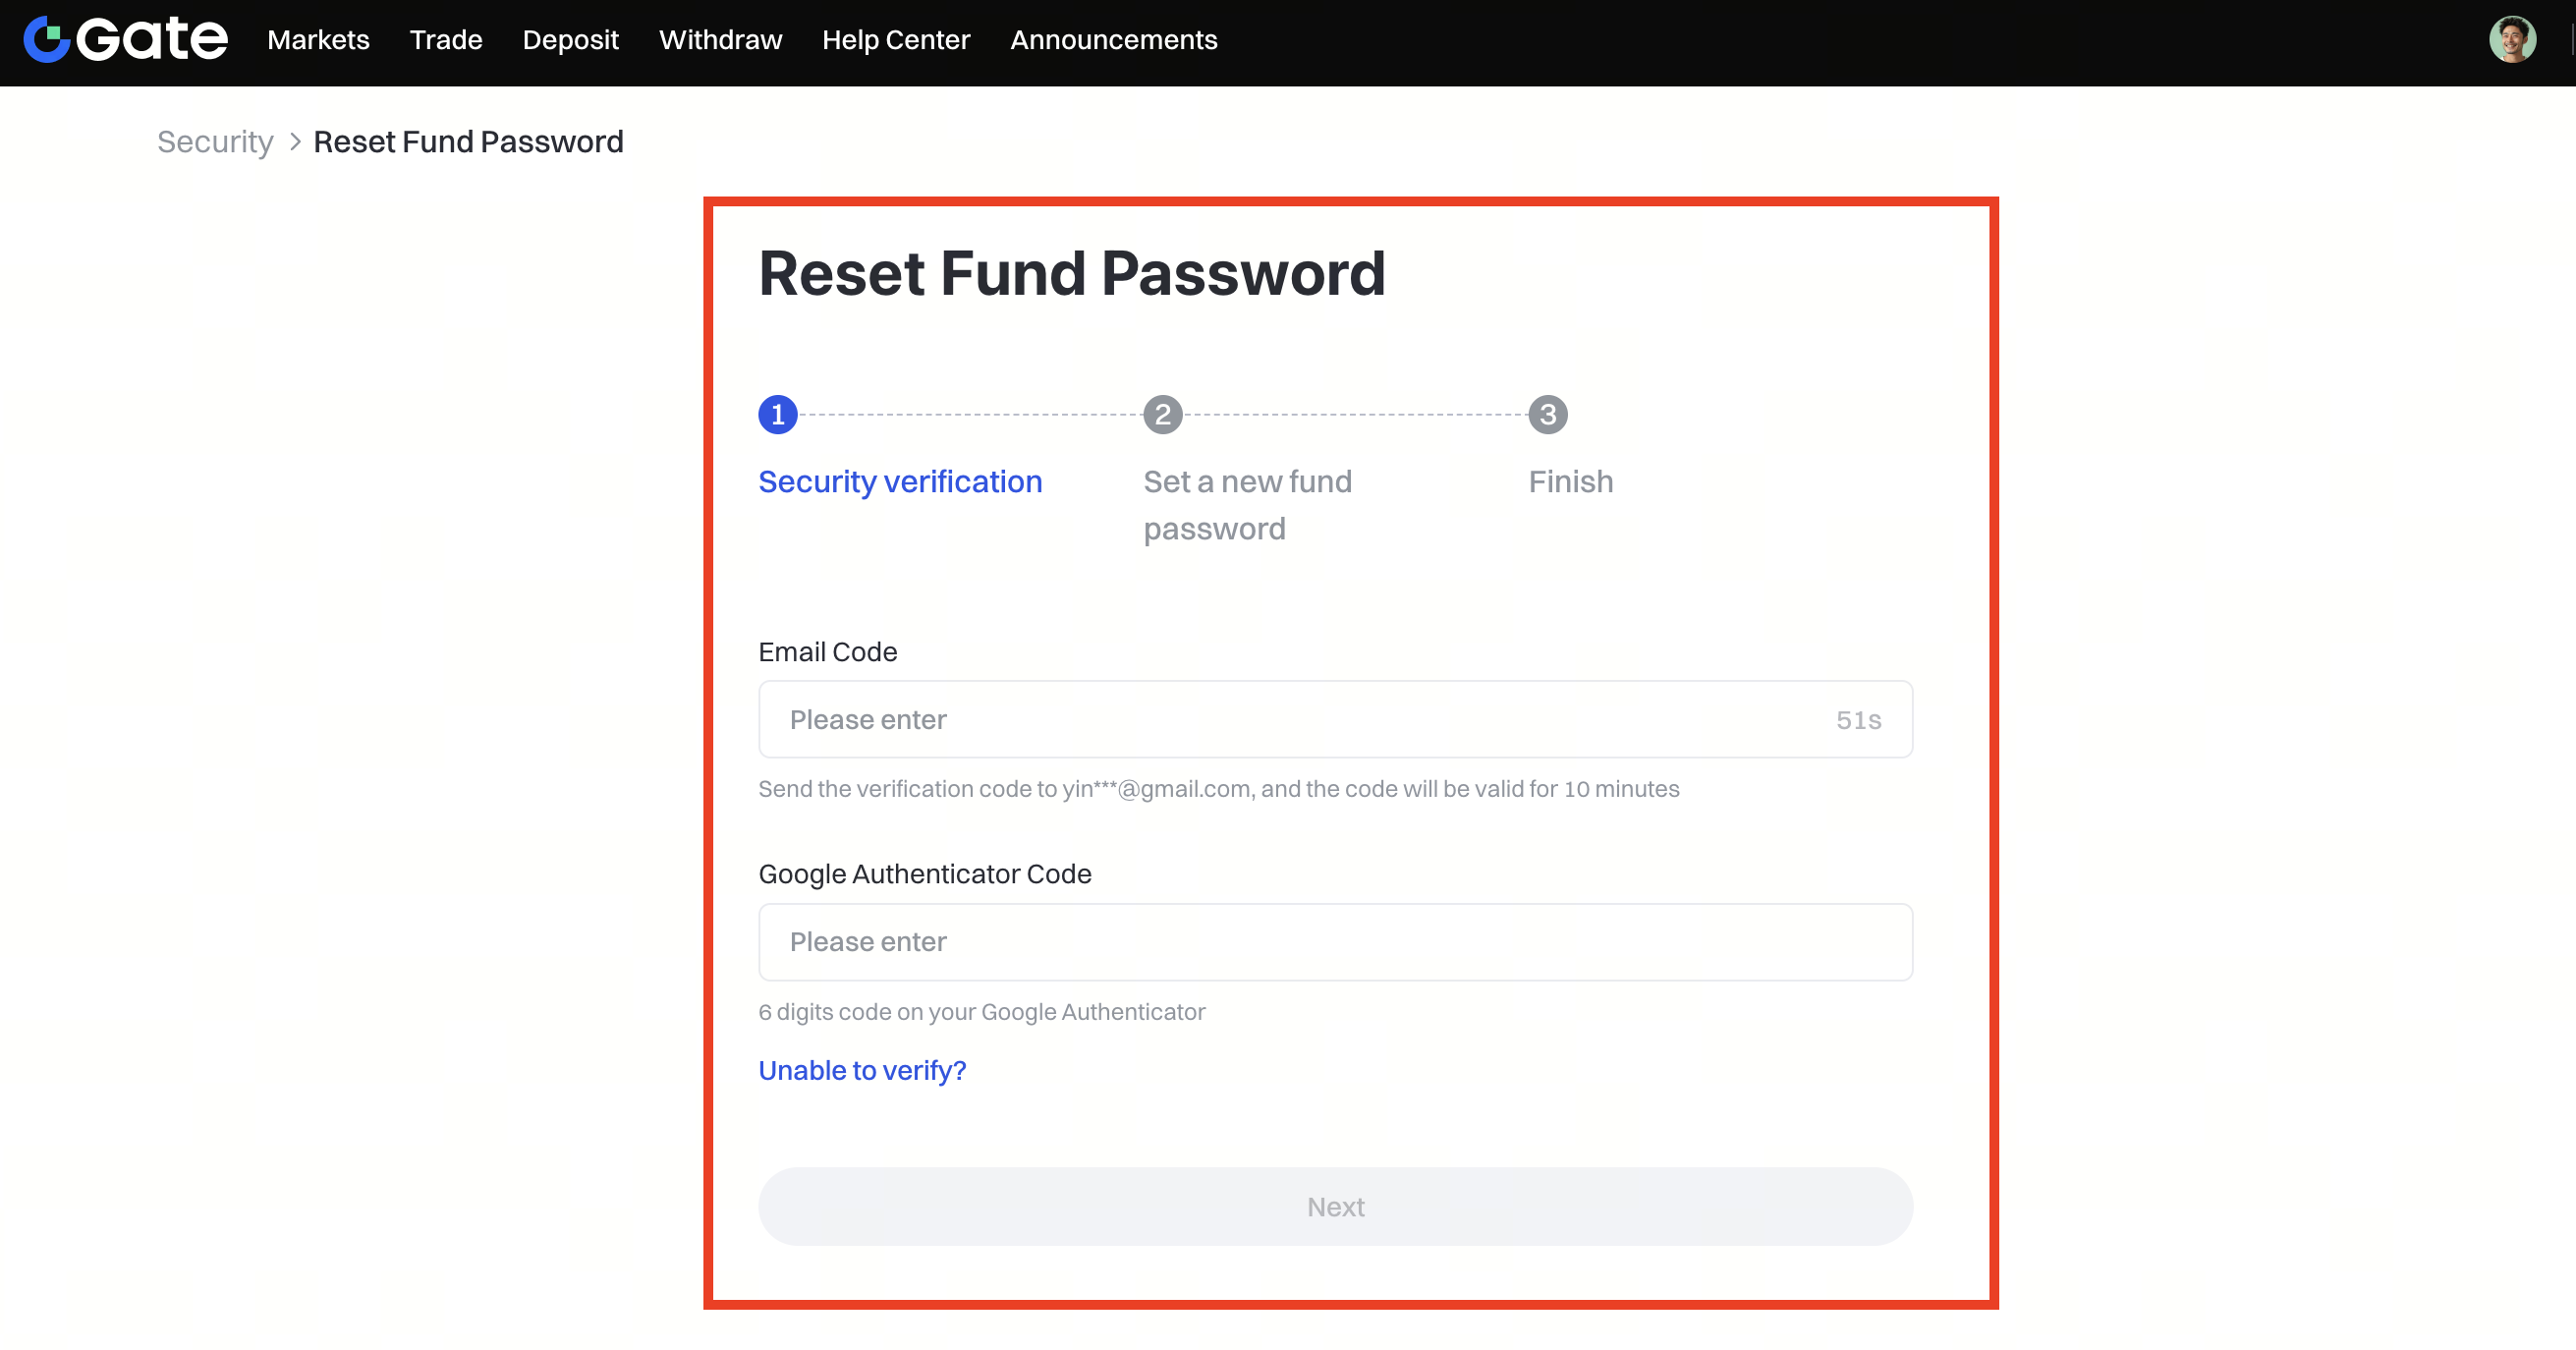Open the Help Center
Image resolution: width=2576 pixels, height=1350 pixels.
[x=896, y=40]
